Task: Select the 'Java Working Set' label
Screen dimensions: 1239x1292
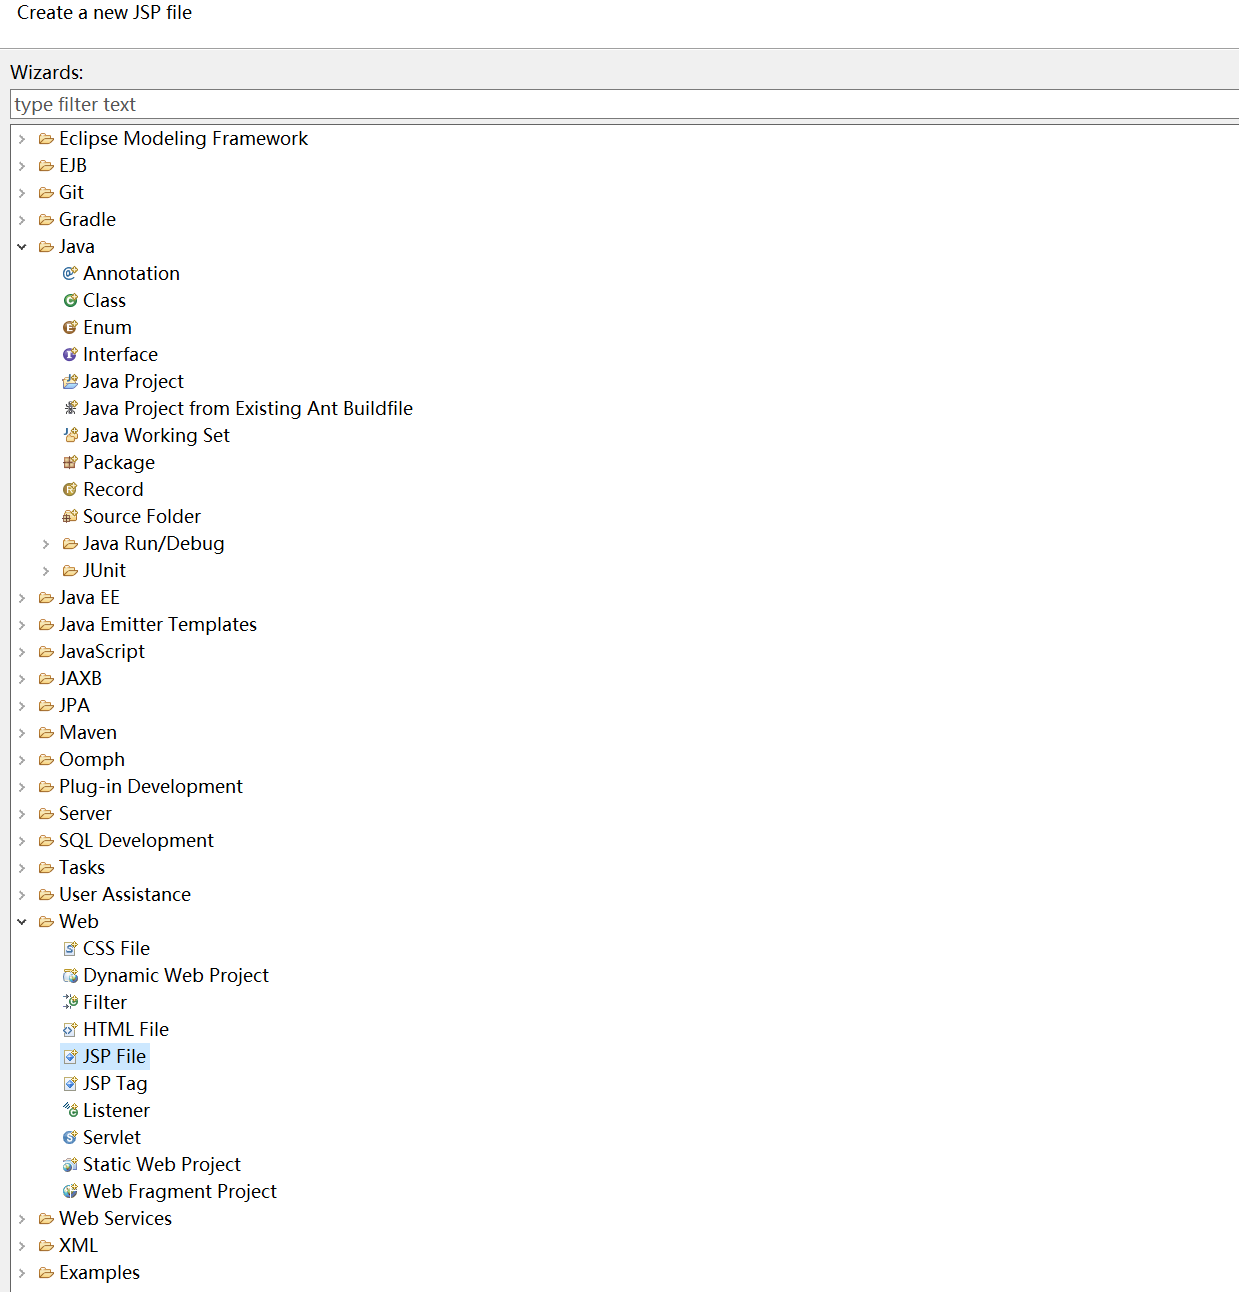Action: click(x=156, y=435)
